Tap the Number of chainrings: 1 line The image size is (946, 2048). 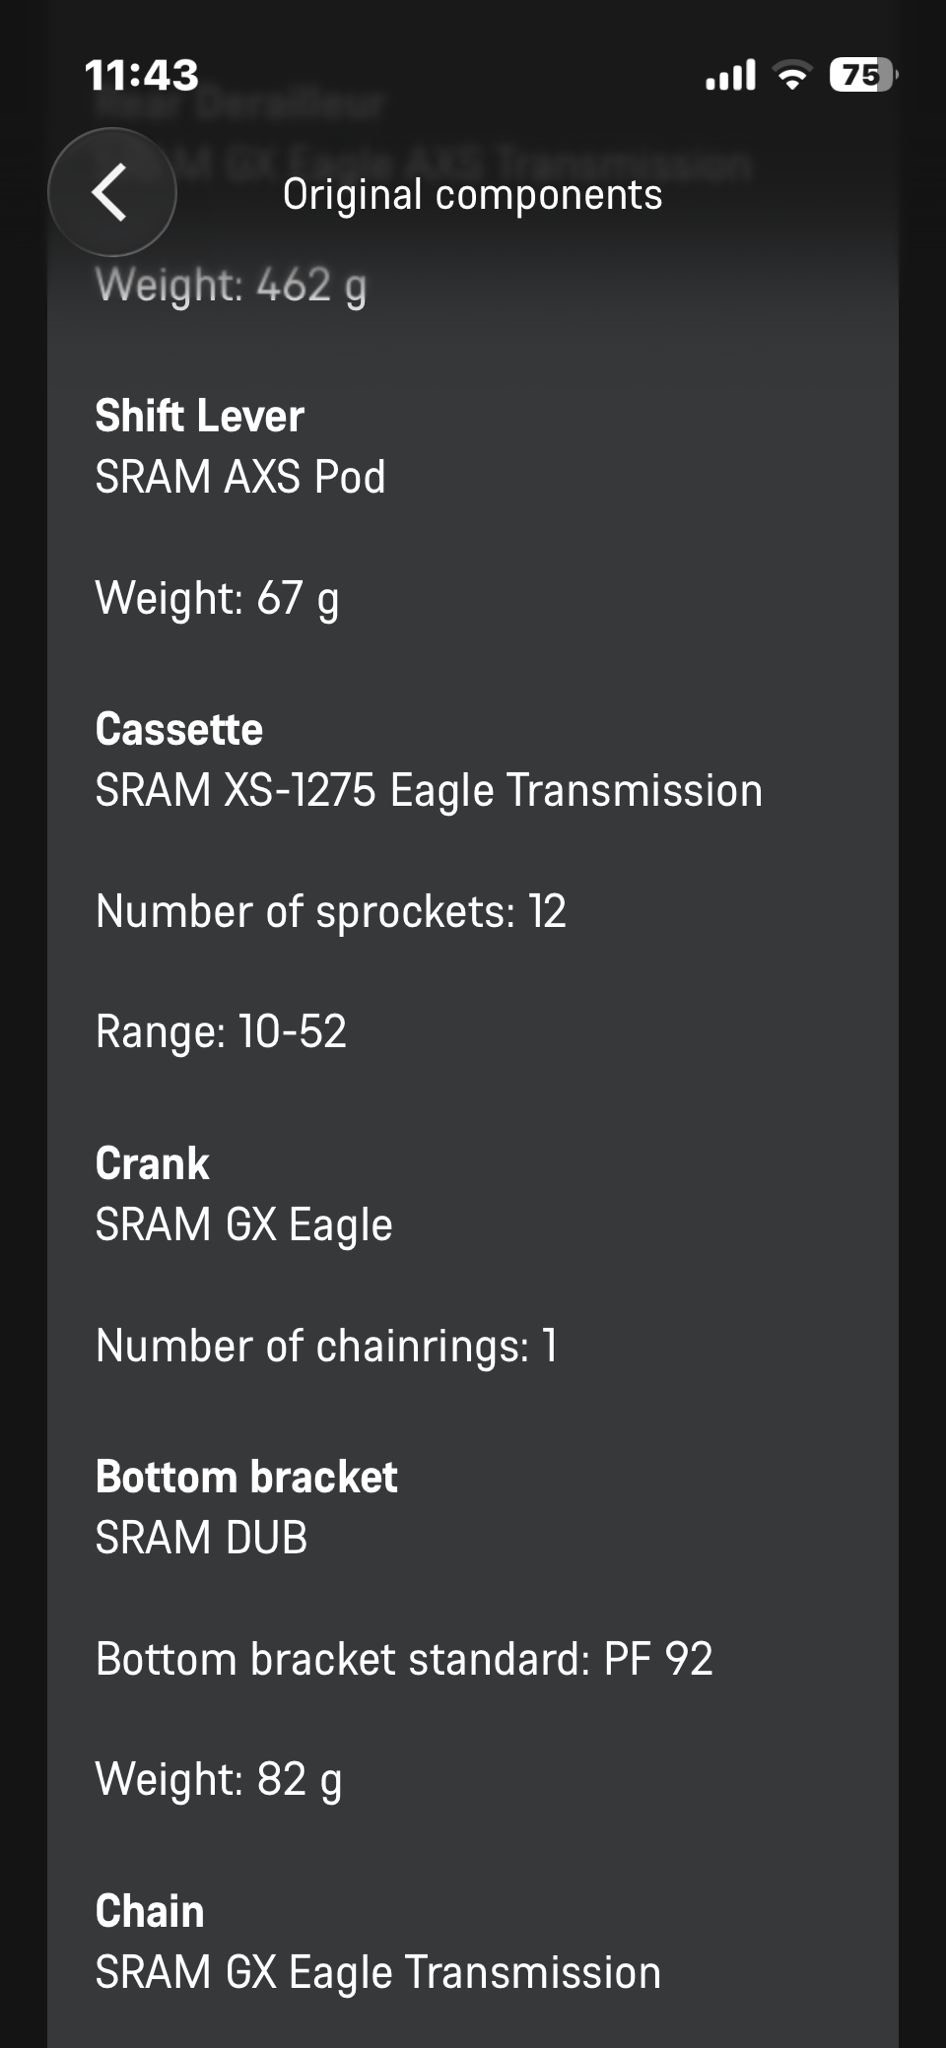pyautogui.click(x=326, y=1345)
